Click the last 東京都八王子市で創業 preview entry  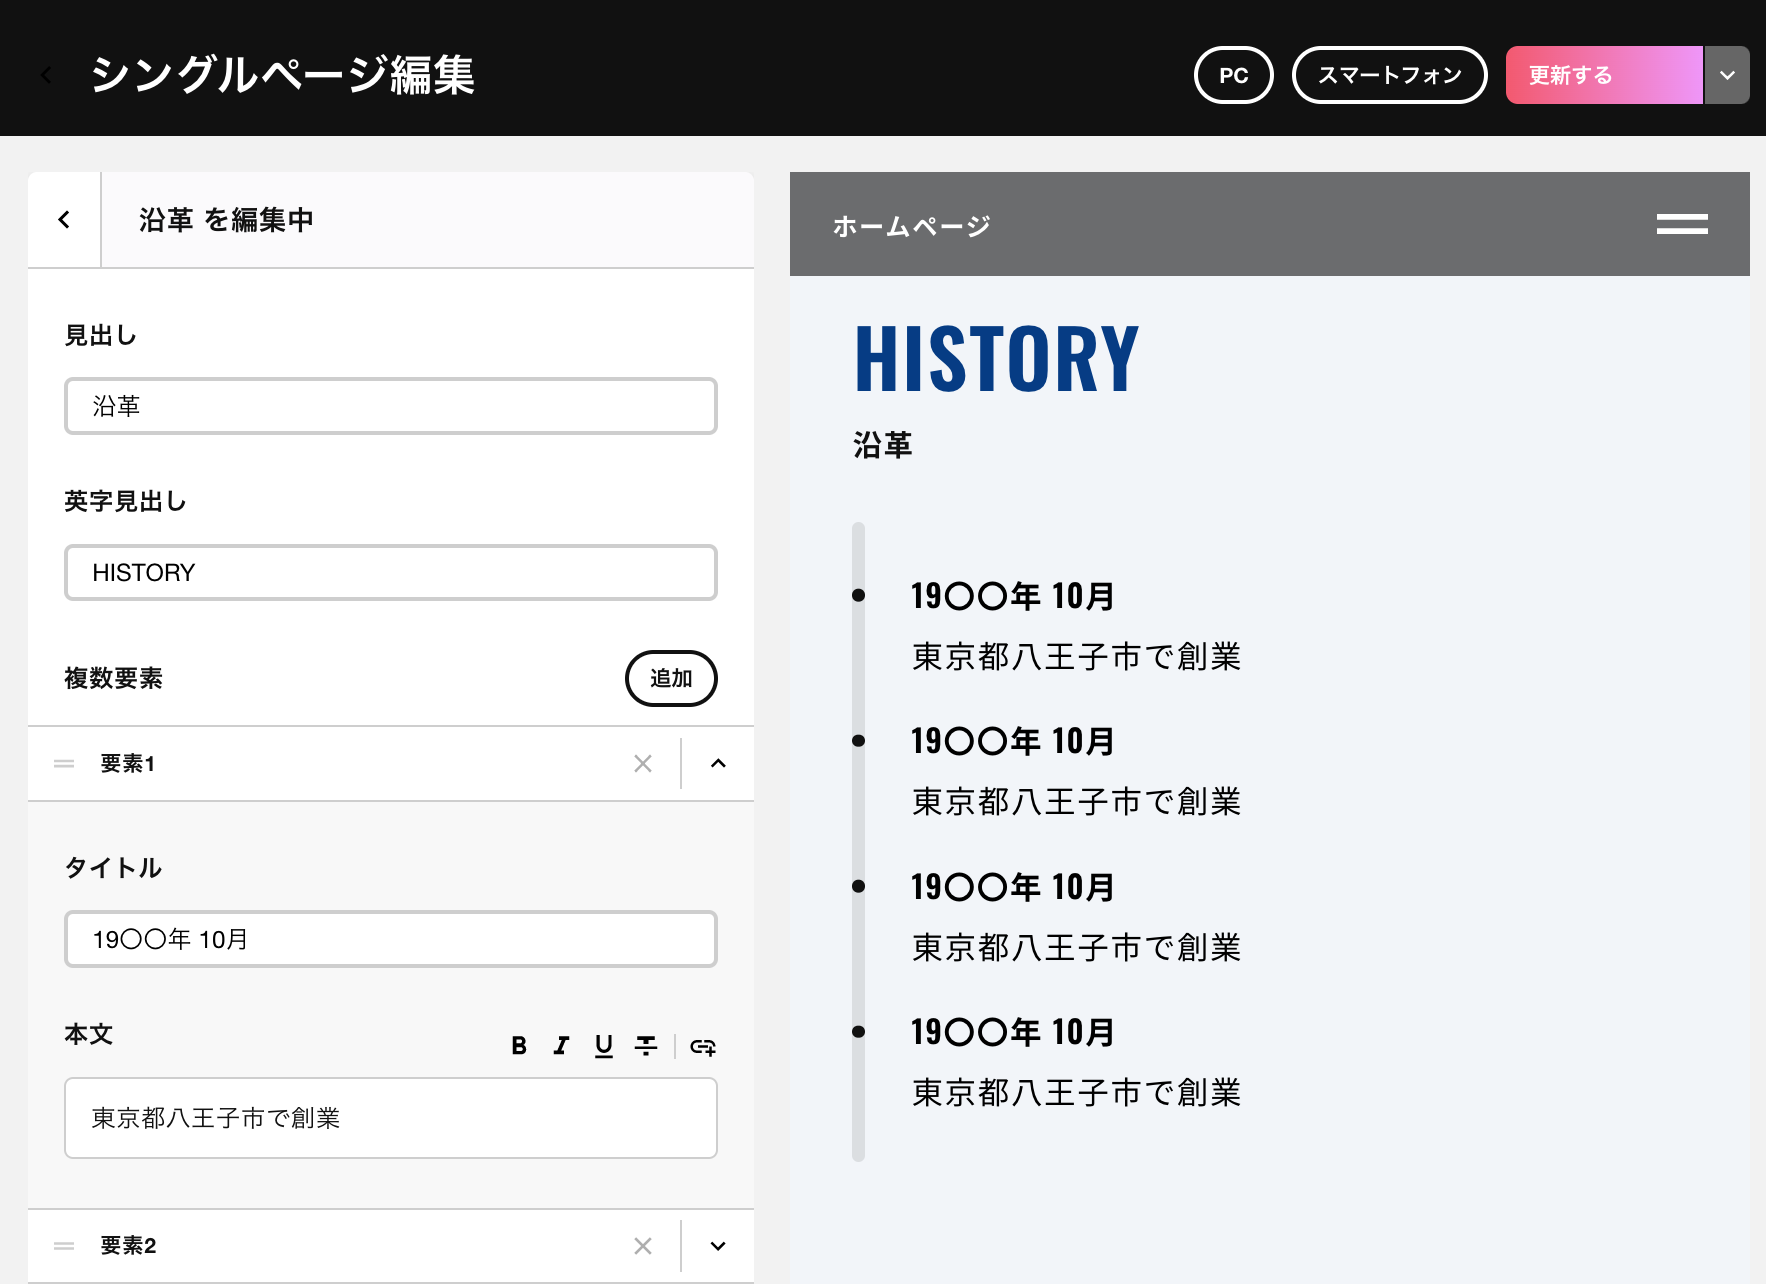[1076, 1092]
